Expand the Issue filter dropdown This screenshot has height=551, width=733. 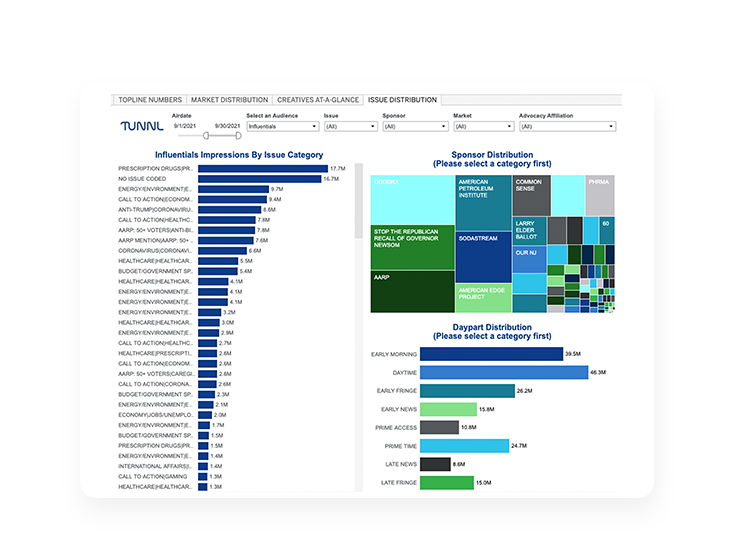[351, 126]
